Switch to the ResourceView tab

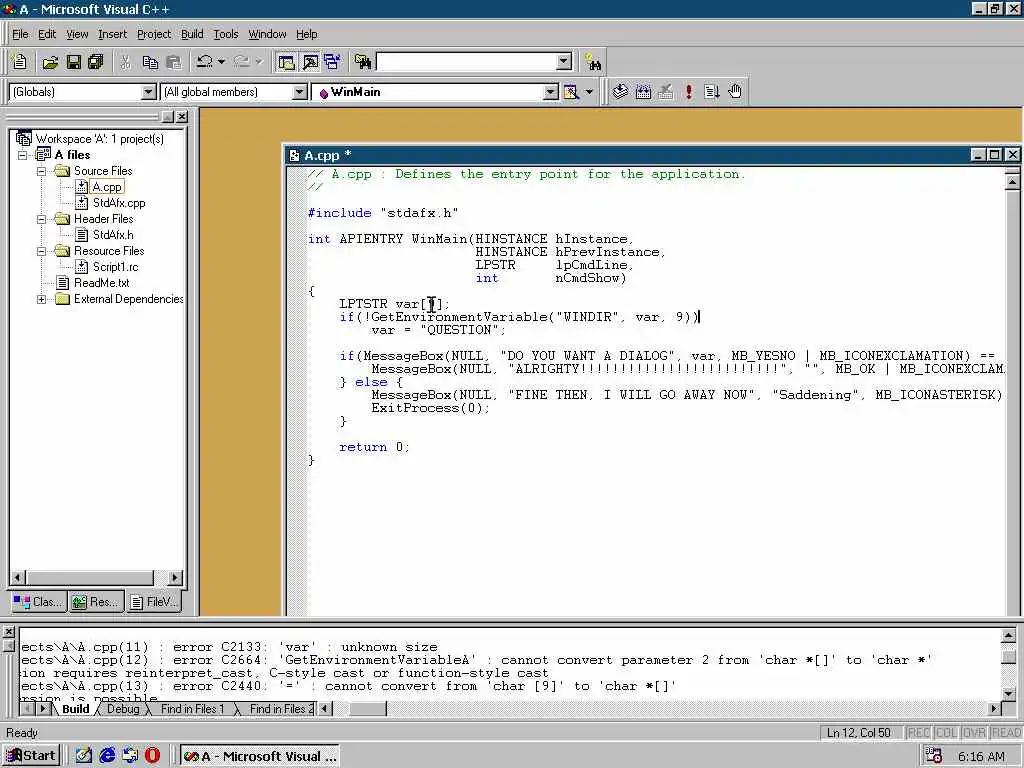click(x=95, y=601)
